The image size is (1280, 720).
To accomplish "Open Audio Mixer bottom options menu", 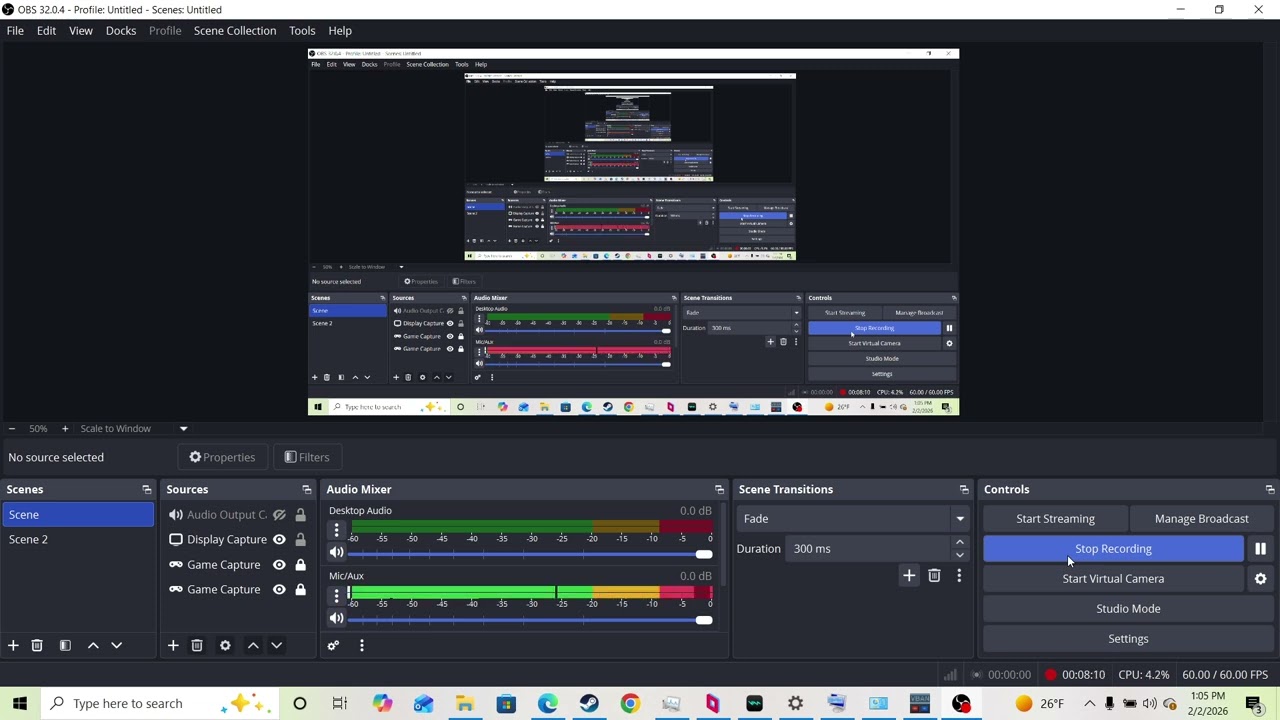I will pos(361,646).
